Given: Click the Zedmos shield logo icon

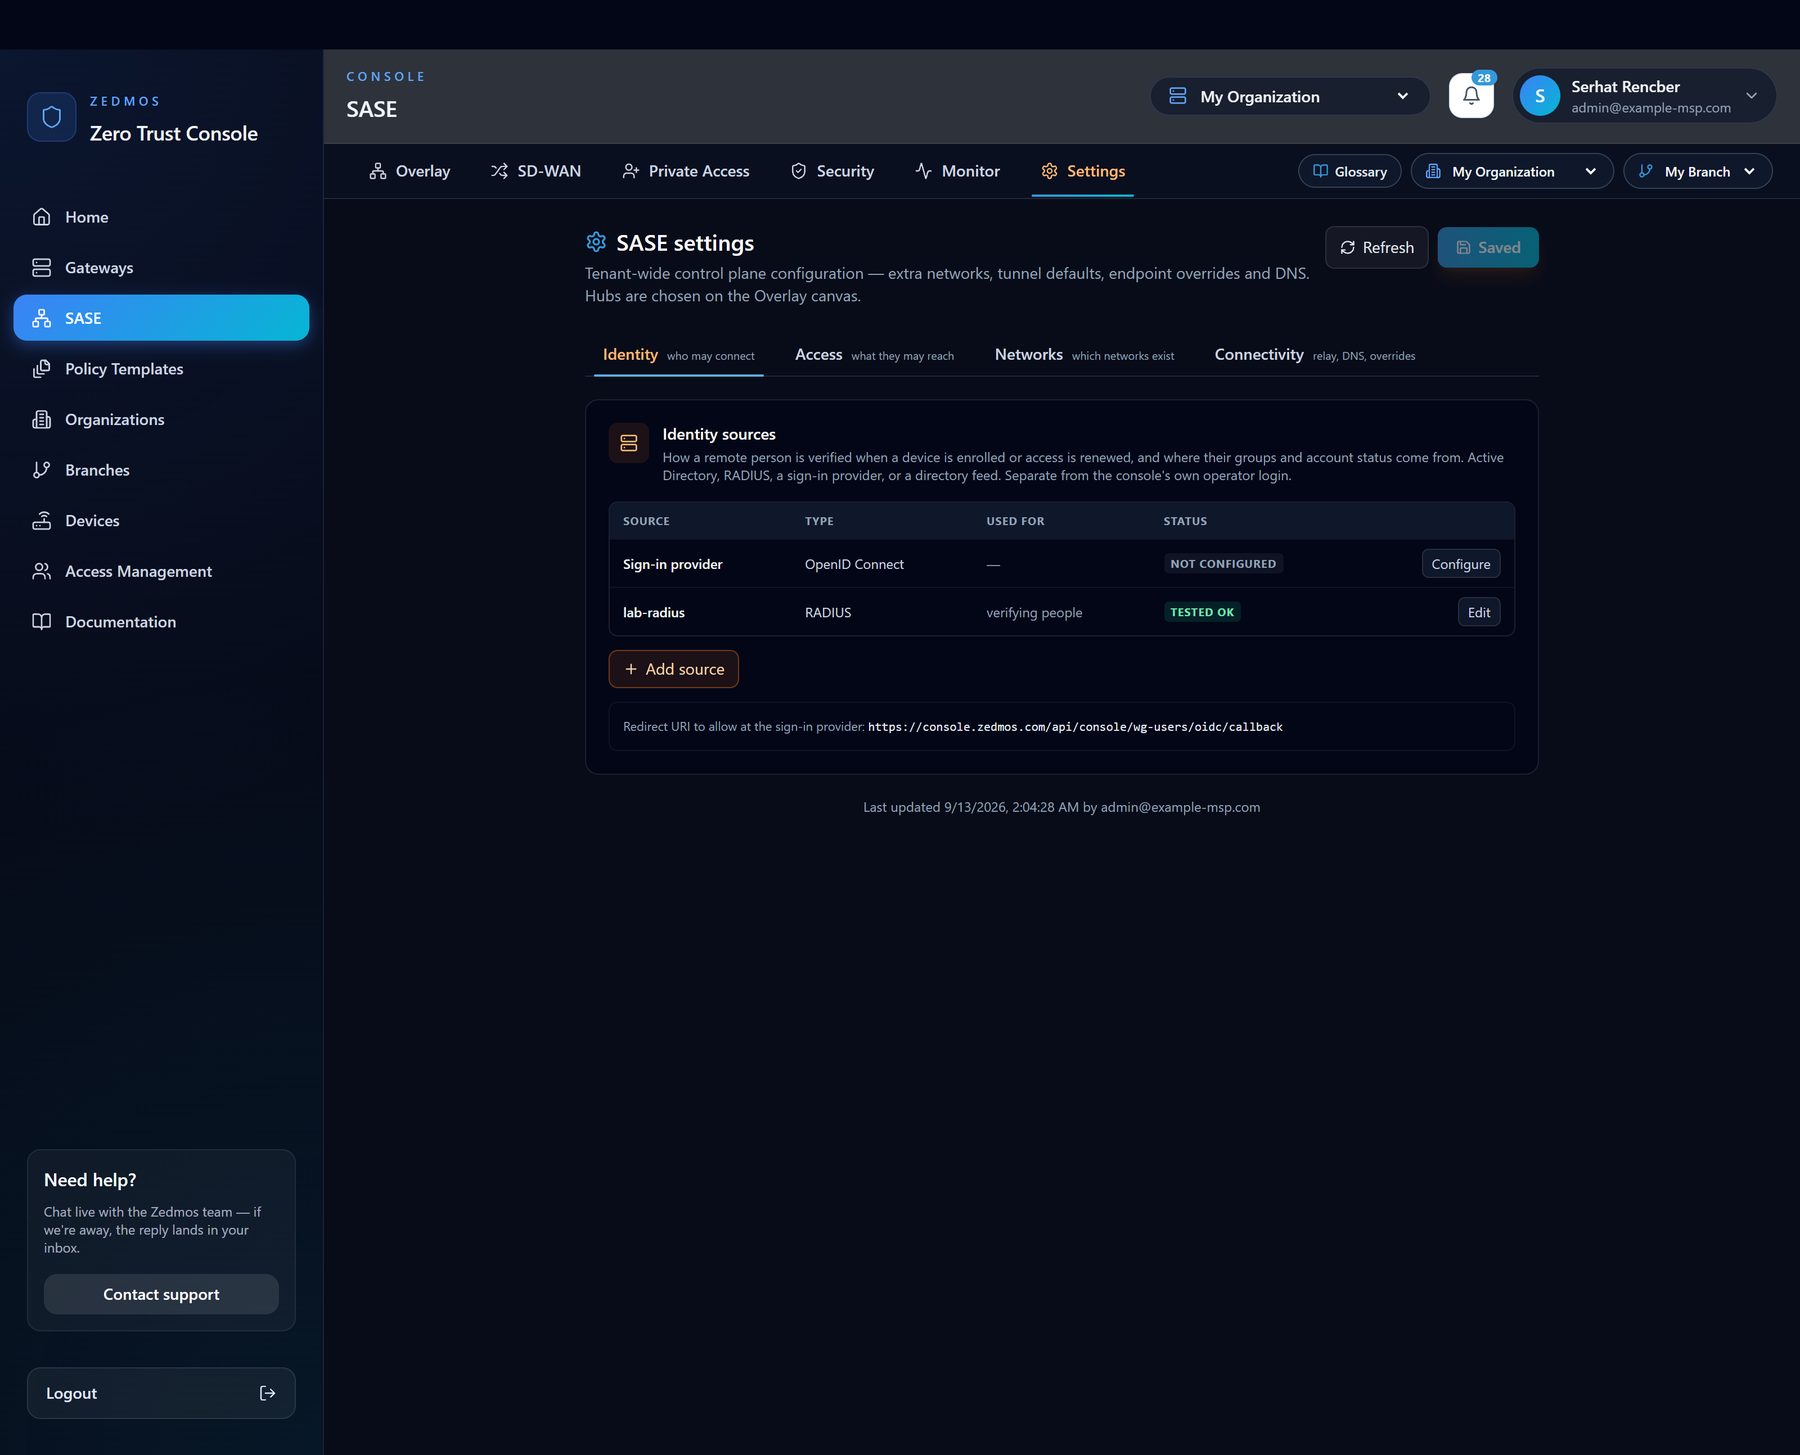Looking at the screenshot, I should (x=52, y=117).
